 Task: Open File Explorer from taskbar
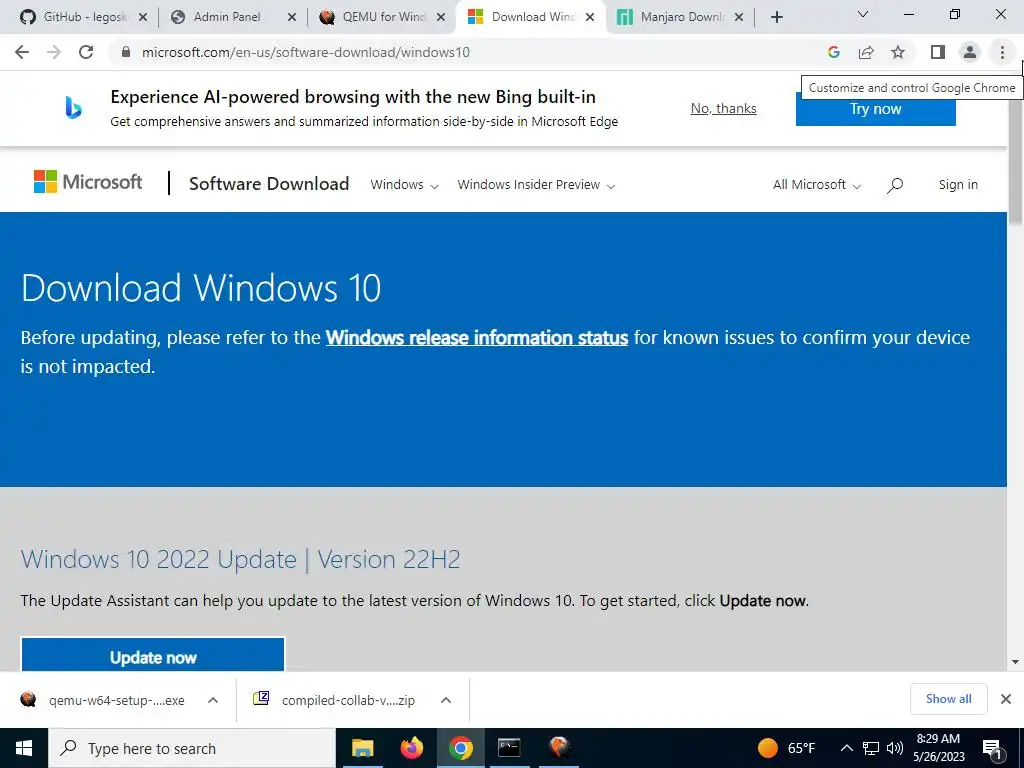coord(362,748)
